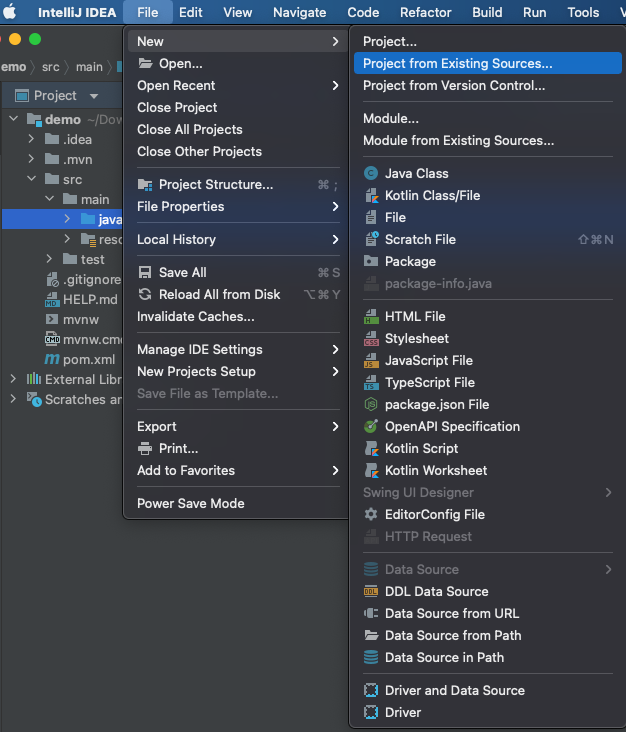Click the Kotlin Class/File icon
Viewport: 626px width, 732px height.
coord(371,195)
